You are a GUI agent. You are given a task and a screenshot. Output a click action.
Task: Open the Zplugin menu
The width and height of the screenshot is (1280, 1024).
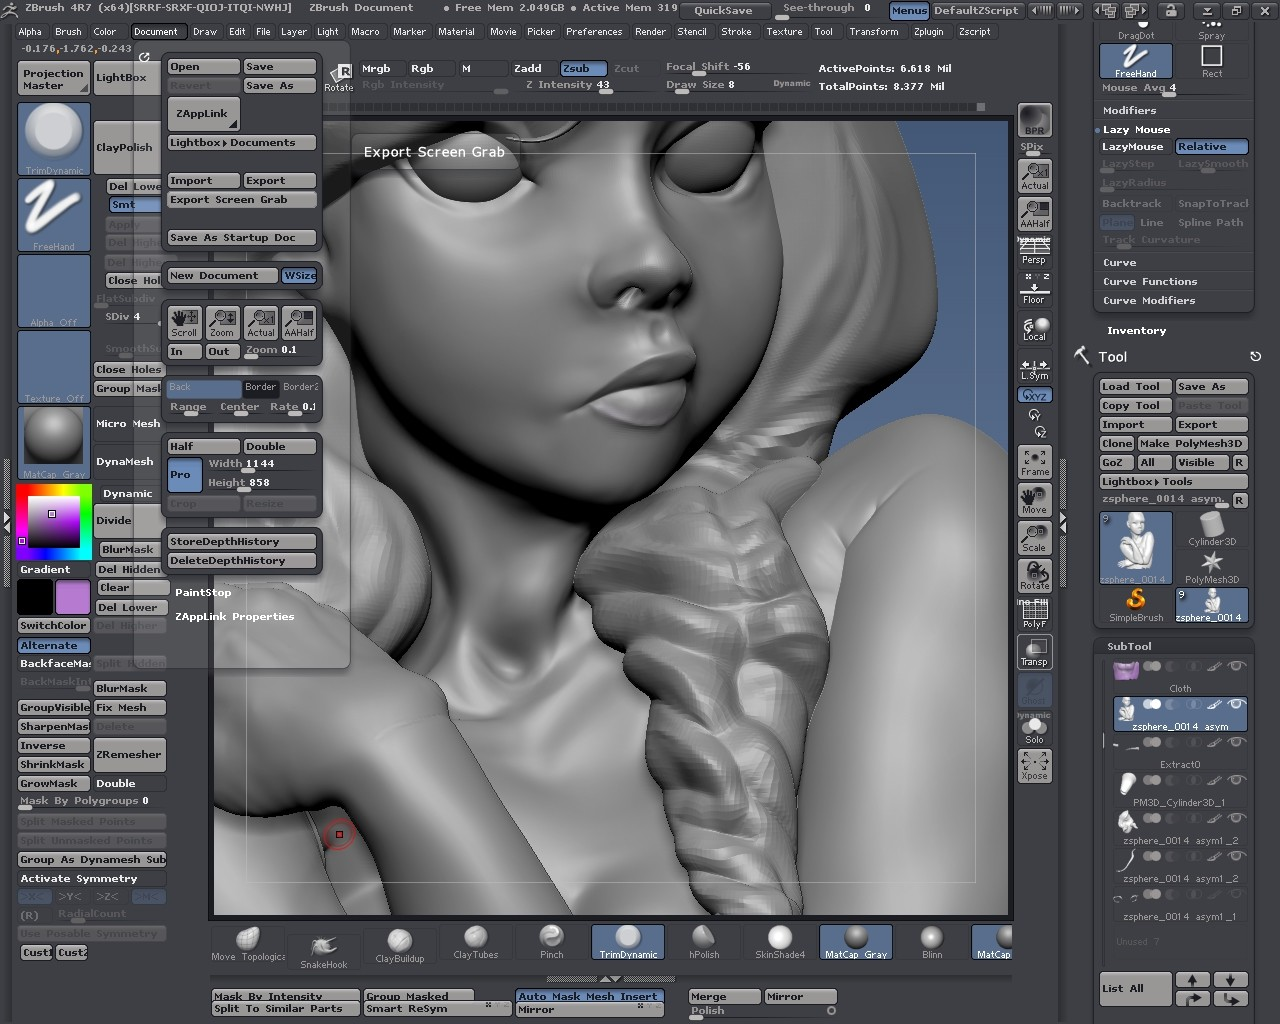(928, 32)
